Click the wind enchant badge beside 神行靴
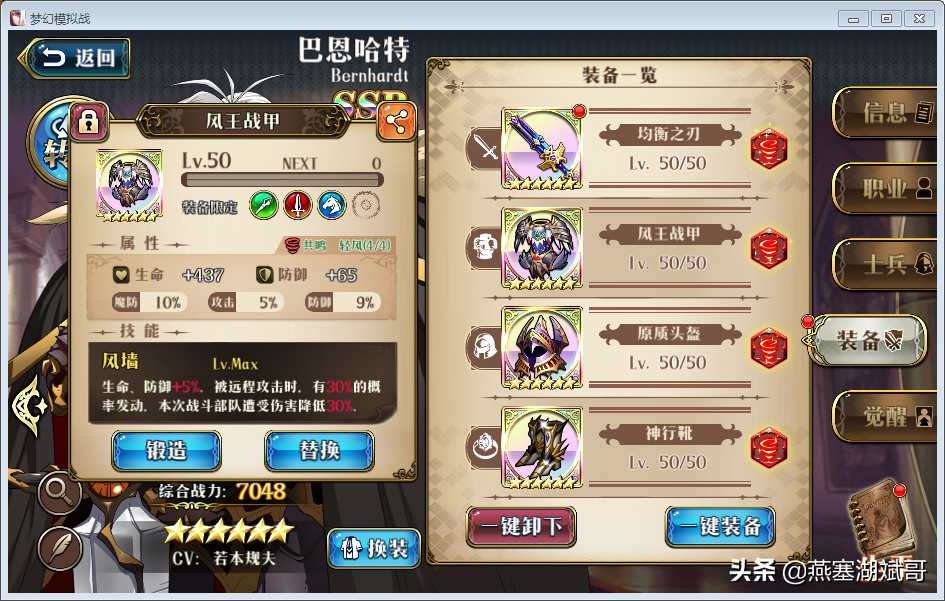The height and width of the screenshot is (601, 945). coord(769,447)
